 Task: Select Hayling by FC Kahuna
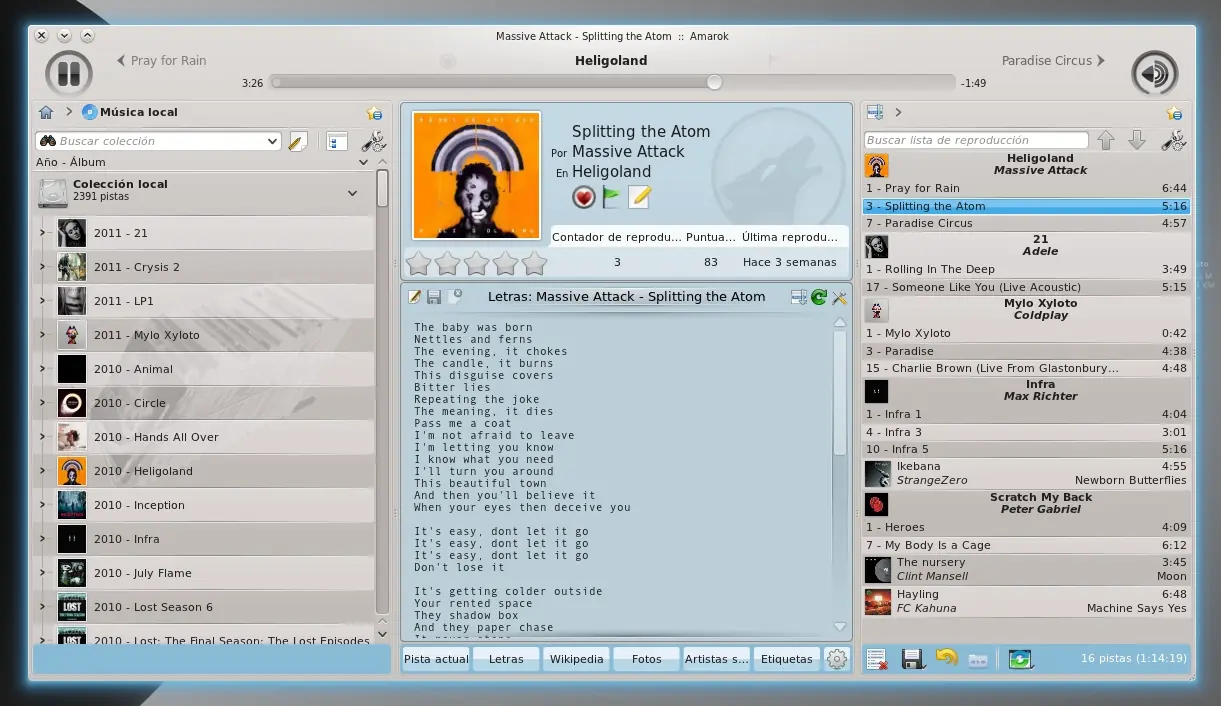pyautogui.click(x=1026, y=601)
